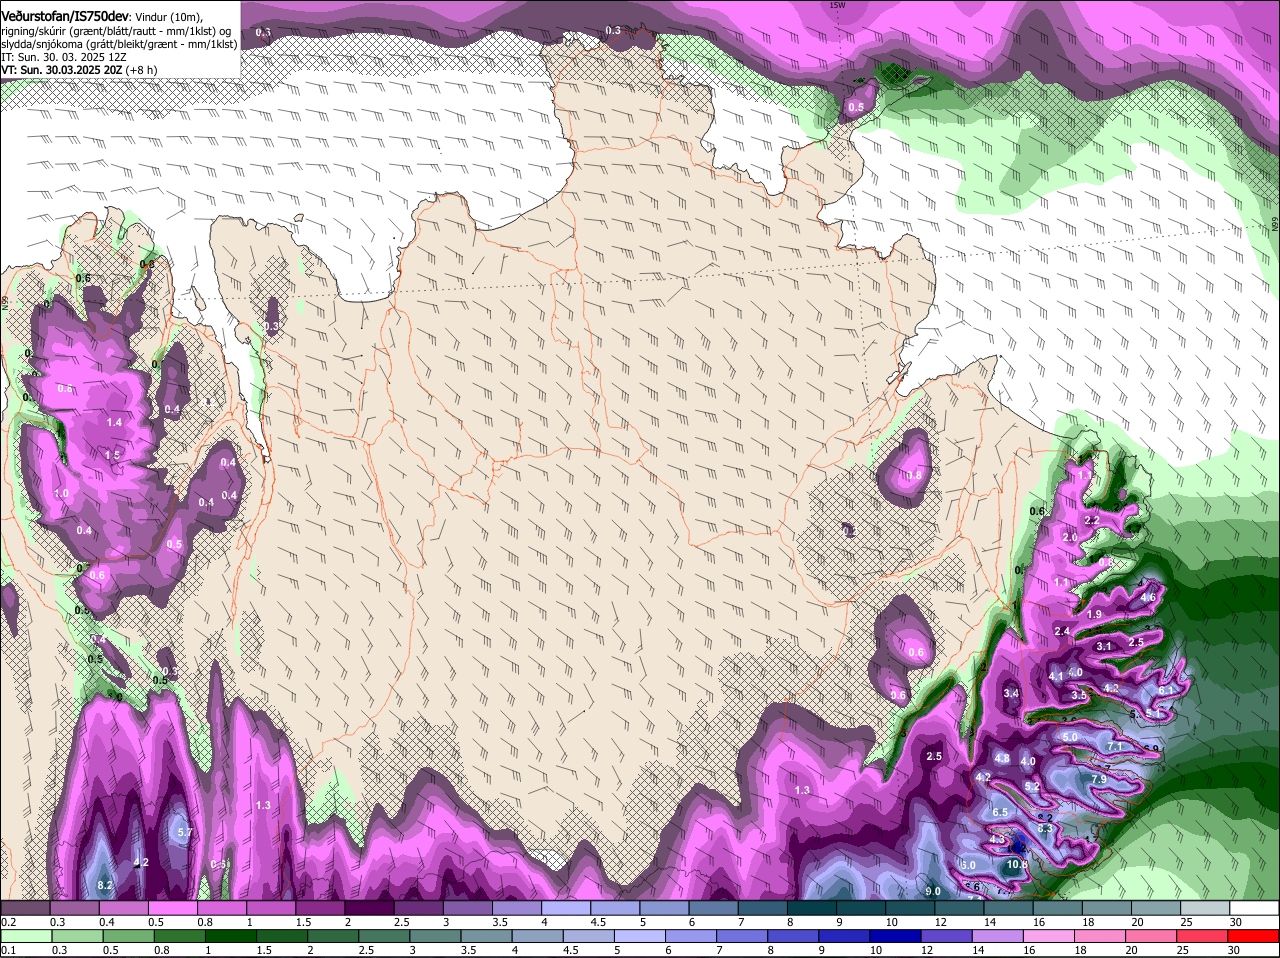Click the 2.2 precipitation value on map
The width and height of the screenshot is (1280, 958).
click(1092, 520)
